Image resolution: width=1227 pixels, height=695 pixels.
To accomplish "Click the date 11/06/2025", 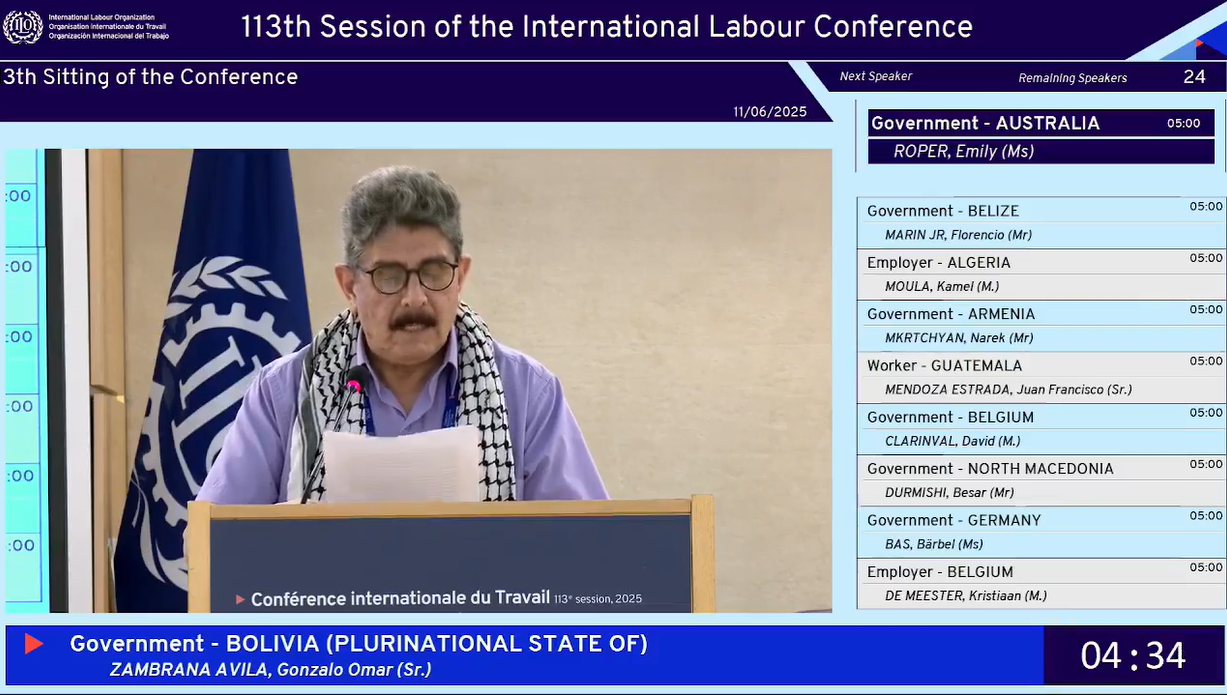I will click(x=770, y=112).
